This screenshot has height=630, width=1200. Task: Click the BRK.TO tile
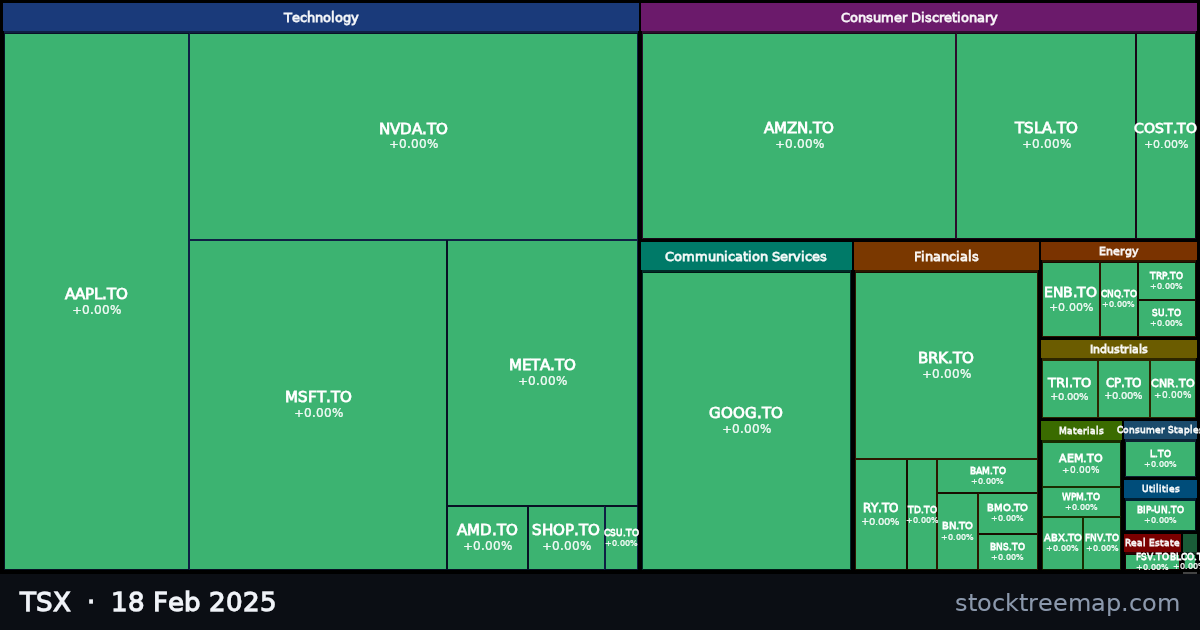pyautogui.click(x=946, y=365)
